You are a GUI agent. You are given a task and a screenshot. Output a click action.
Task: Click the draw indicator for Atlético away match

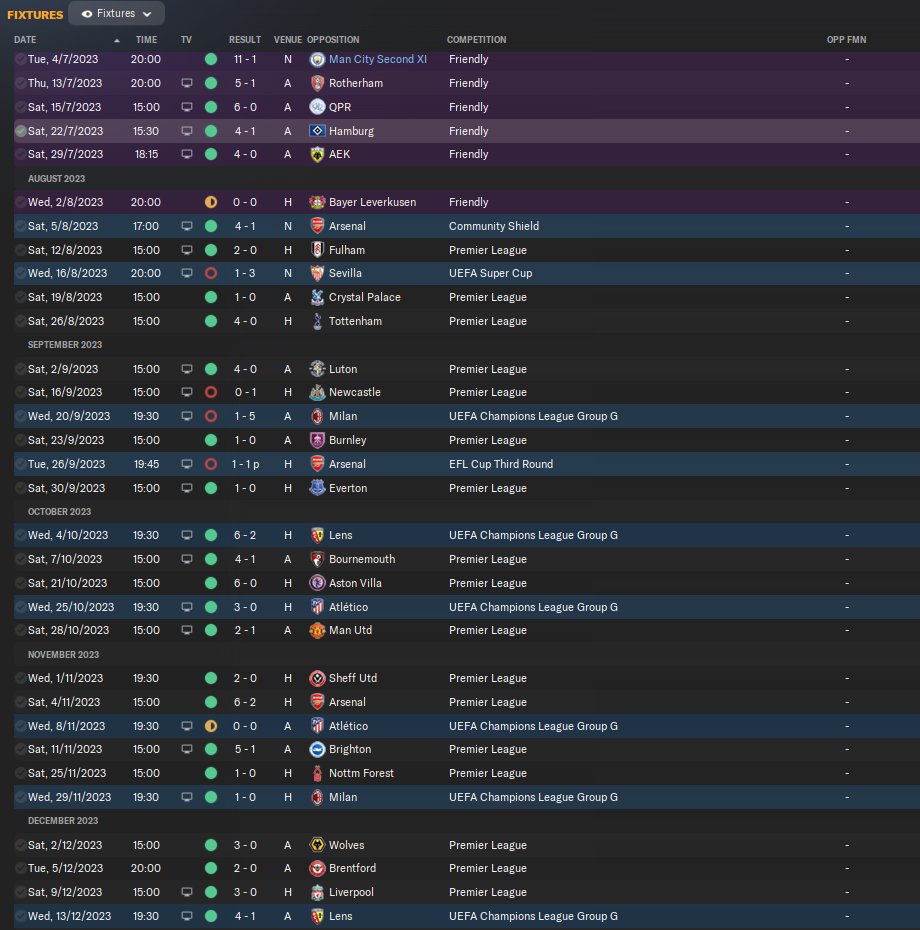(x=211, y=726)
